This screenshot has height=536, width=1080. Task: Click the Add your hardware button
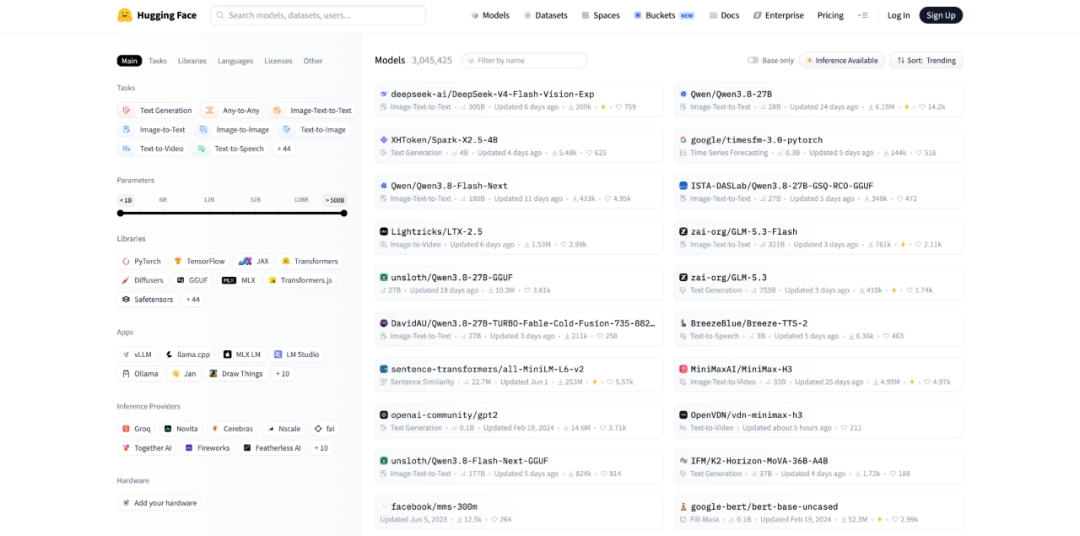click(x=160, y=503)
